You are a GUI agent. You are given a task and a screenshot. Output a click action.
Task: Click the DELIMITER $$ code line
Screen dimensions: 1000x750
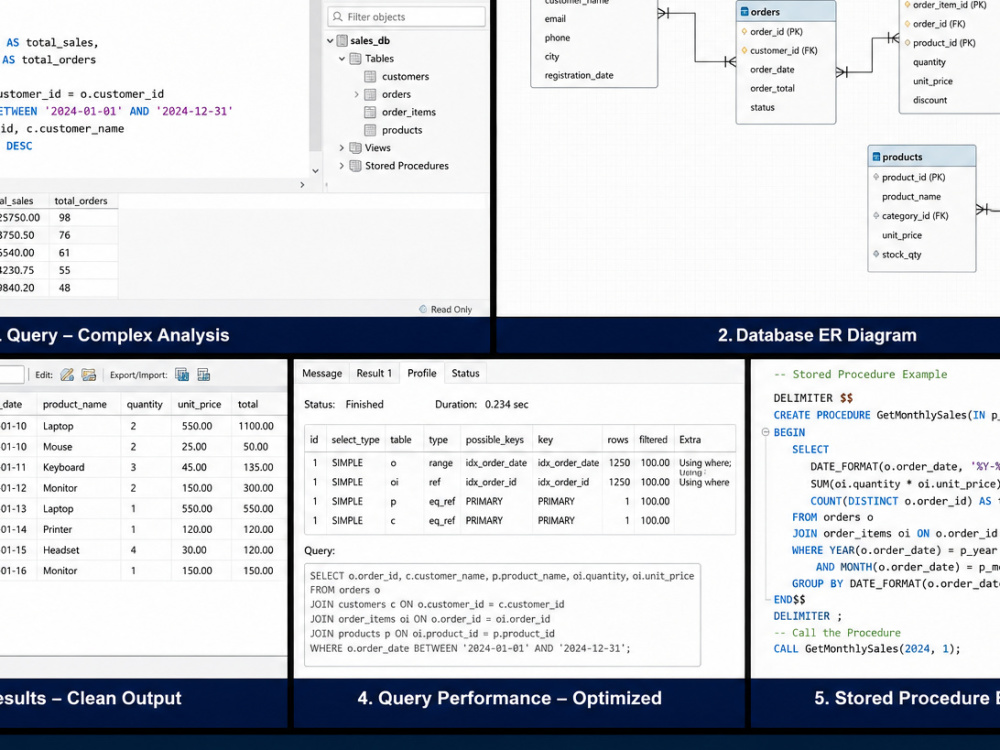813,398
